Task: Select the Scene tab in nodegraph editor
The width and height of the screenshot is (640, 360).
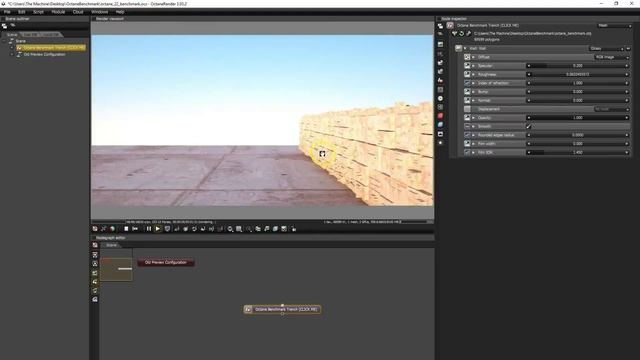Action: (111, 245)
